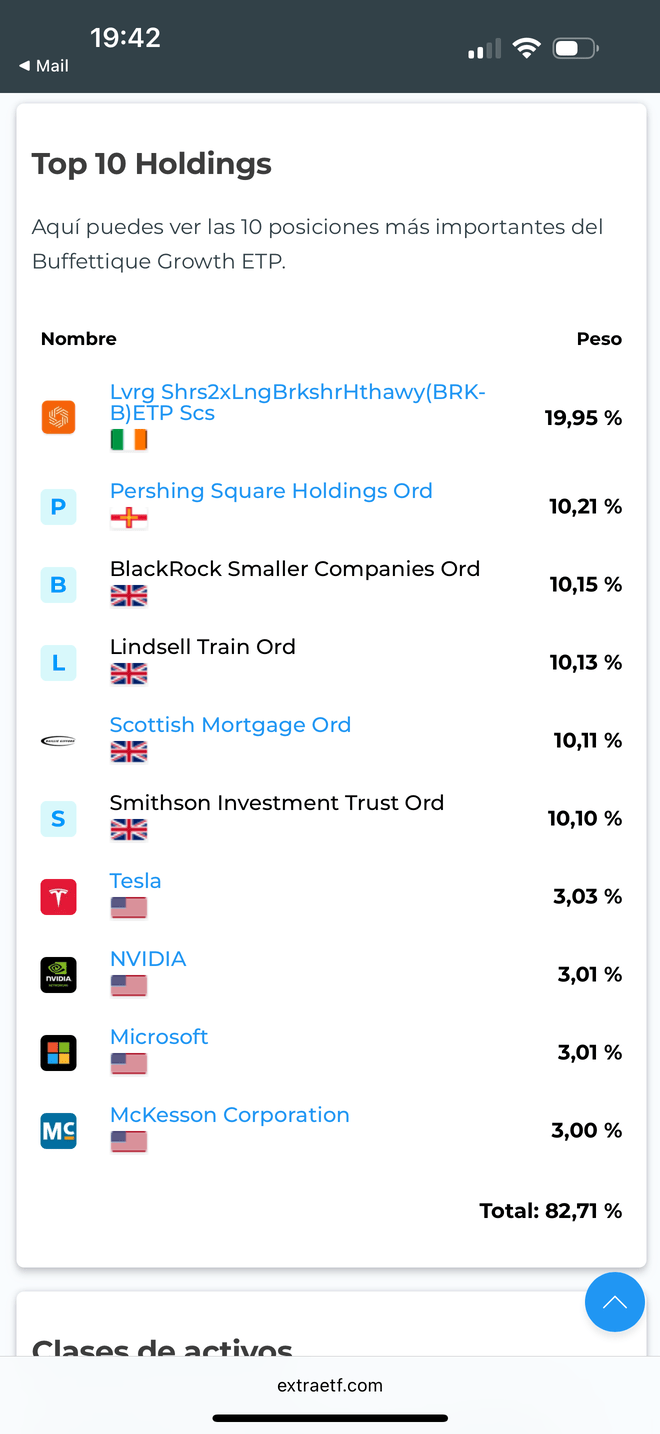Open the Lvrg Shrs2xLngBrkshrHthawy ETP link
Screen dimensions: 660x1434
297,402
